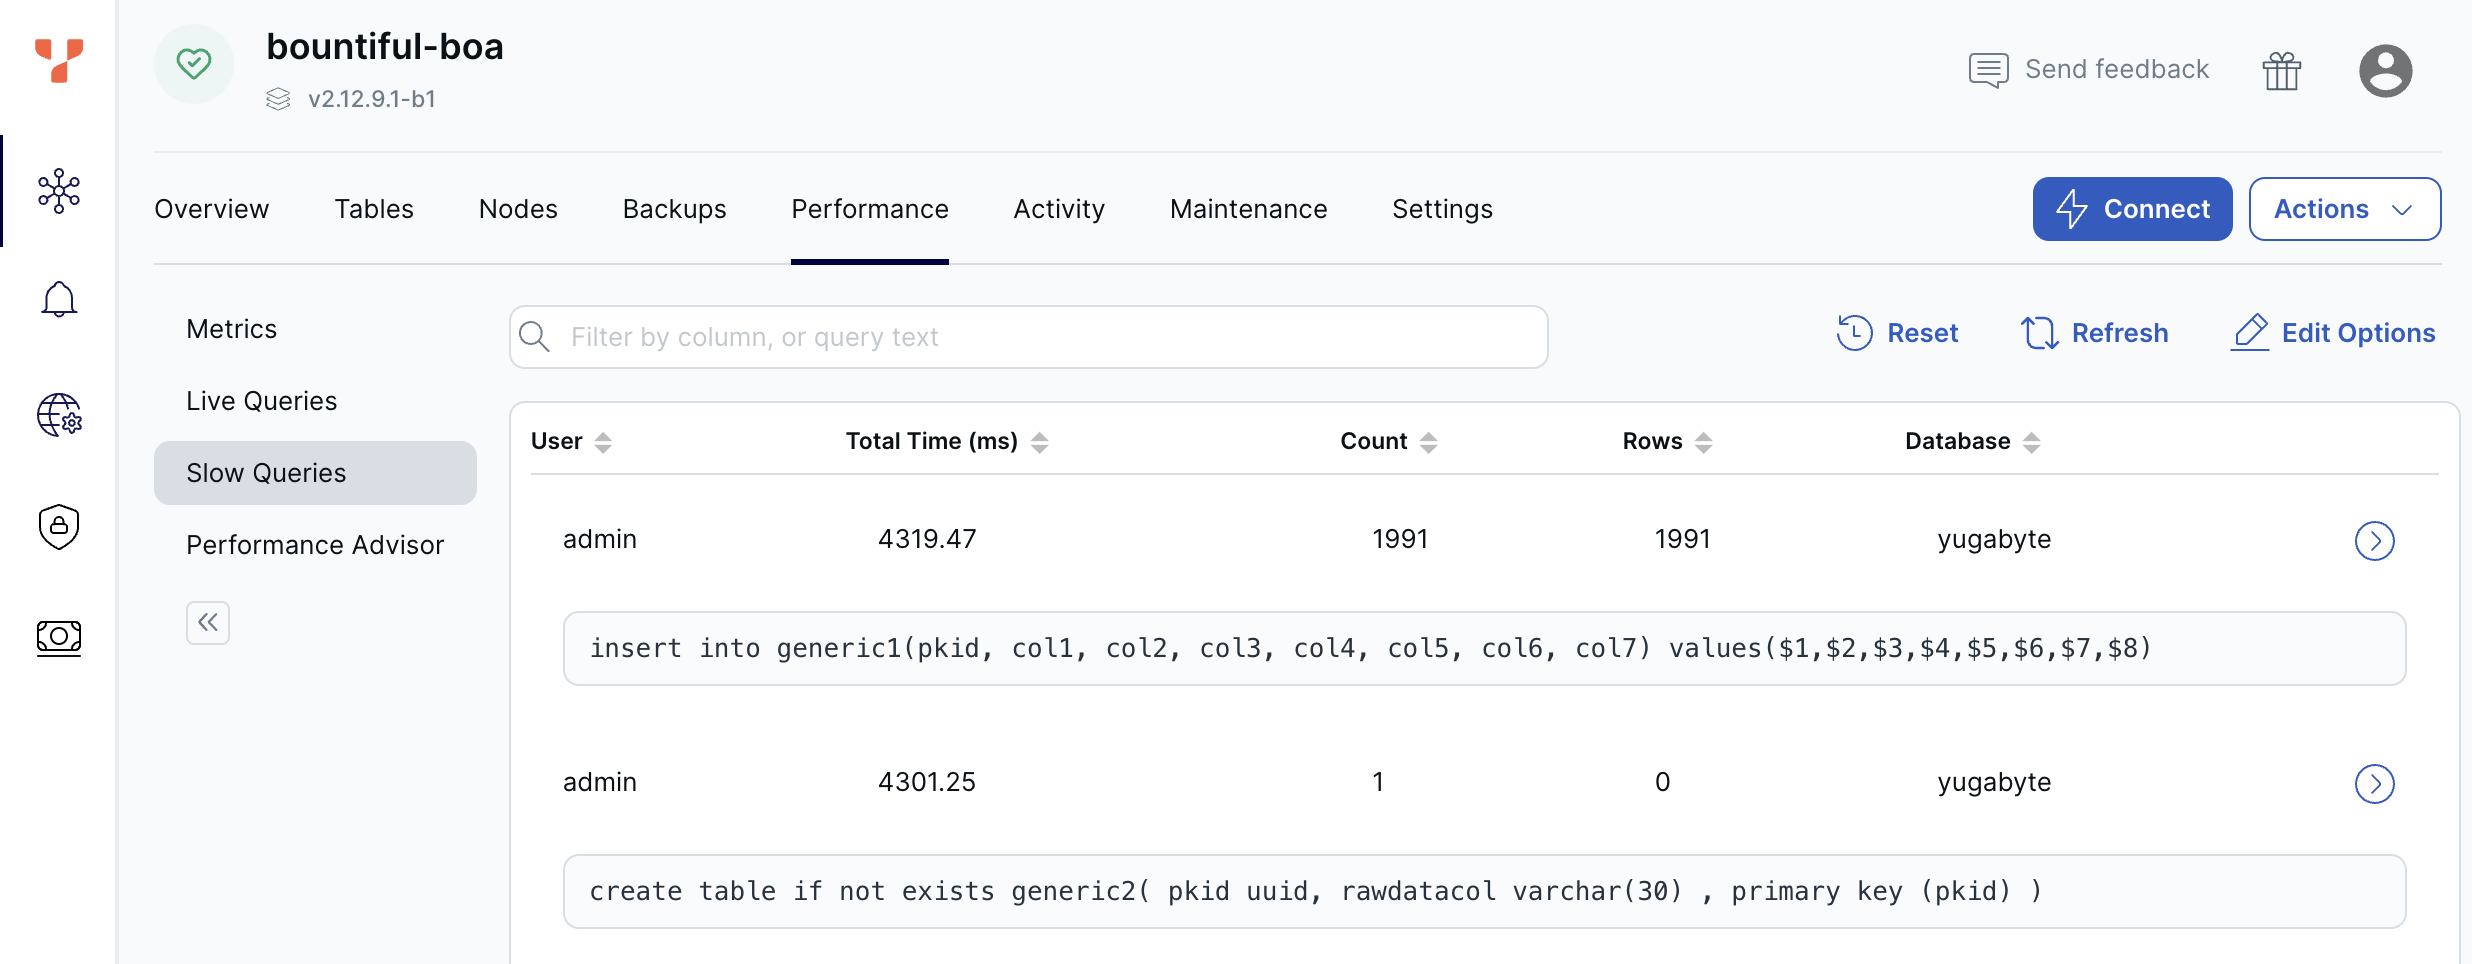Switch to the Activity tab
2472x964 pixels.
pyautogui.click(x=1059, y=208)
